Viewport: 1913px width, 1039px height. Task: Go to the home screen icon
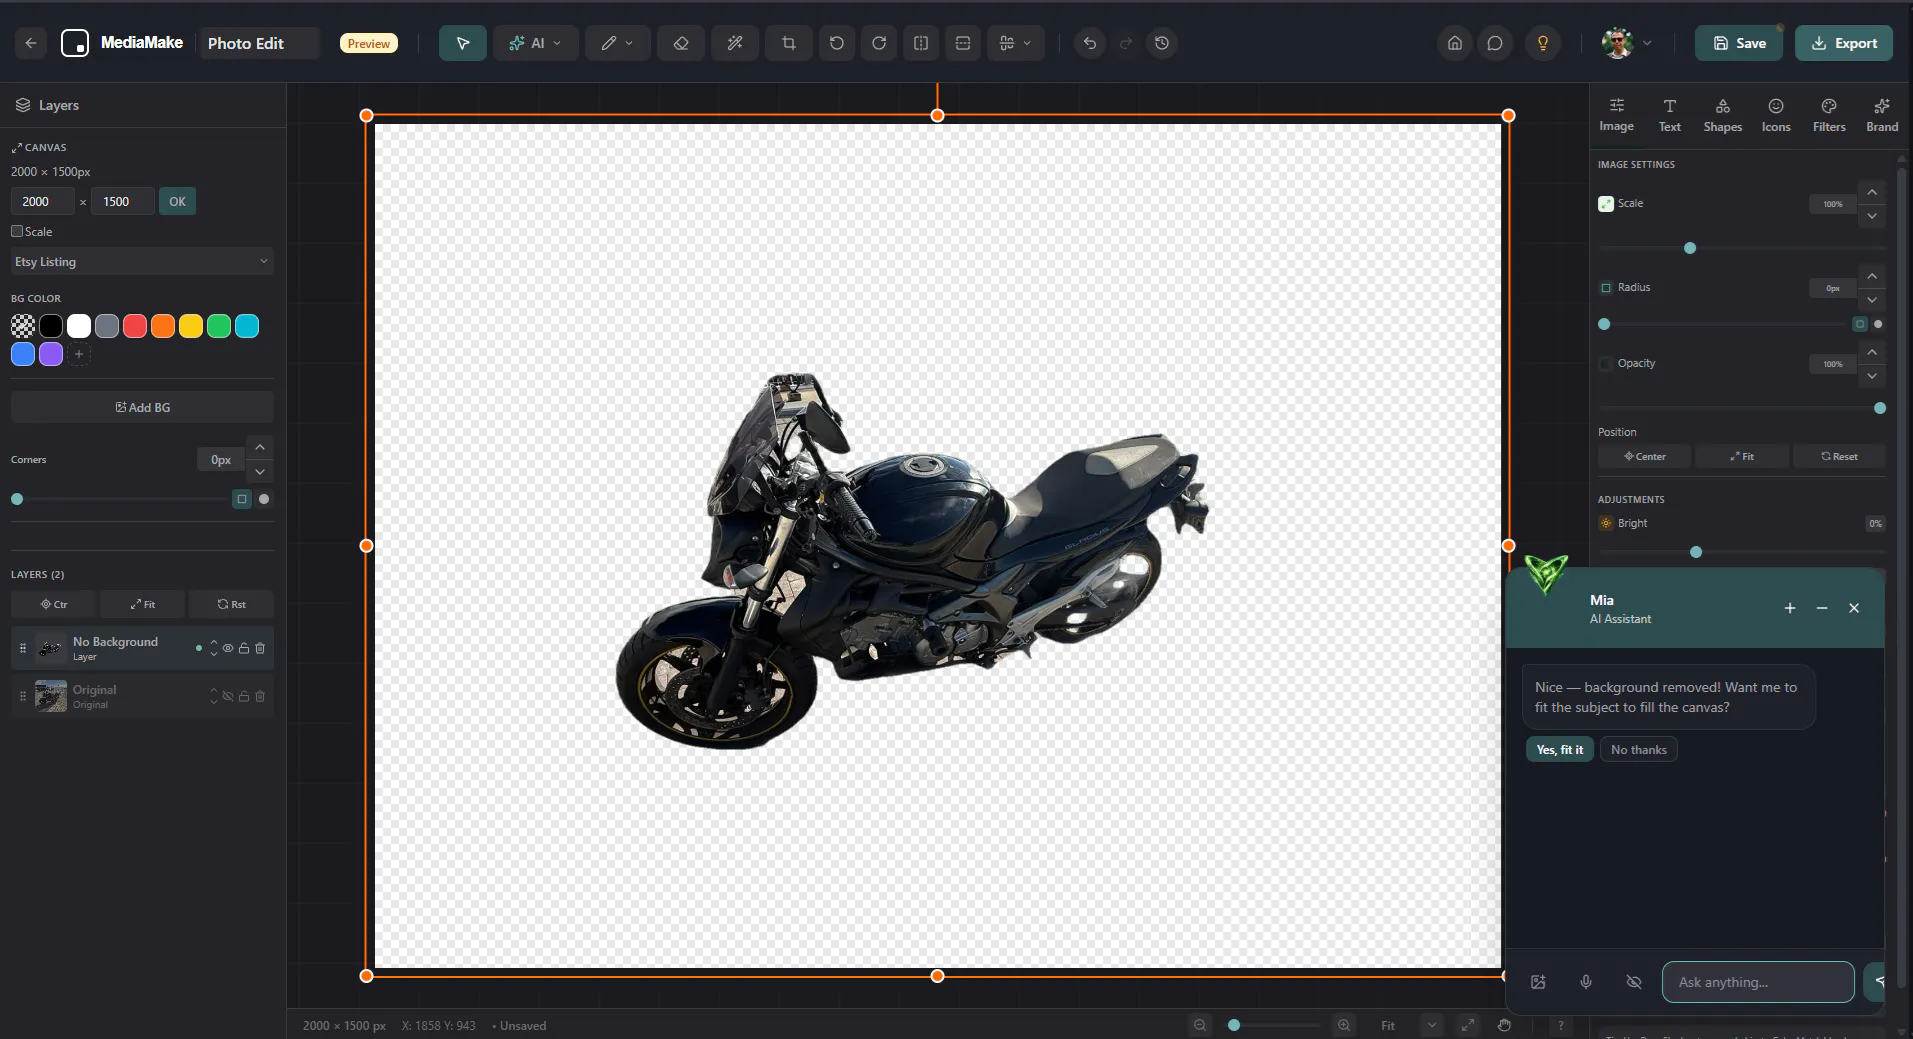1455,43
